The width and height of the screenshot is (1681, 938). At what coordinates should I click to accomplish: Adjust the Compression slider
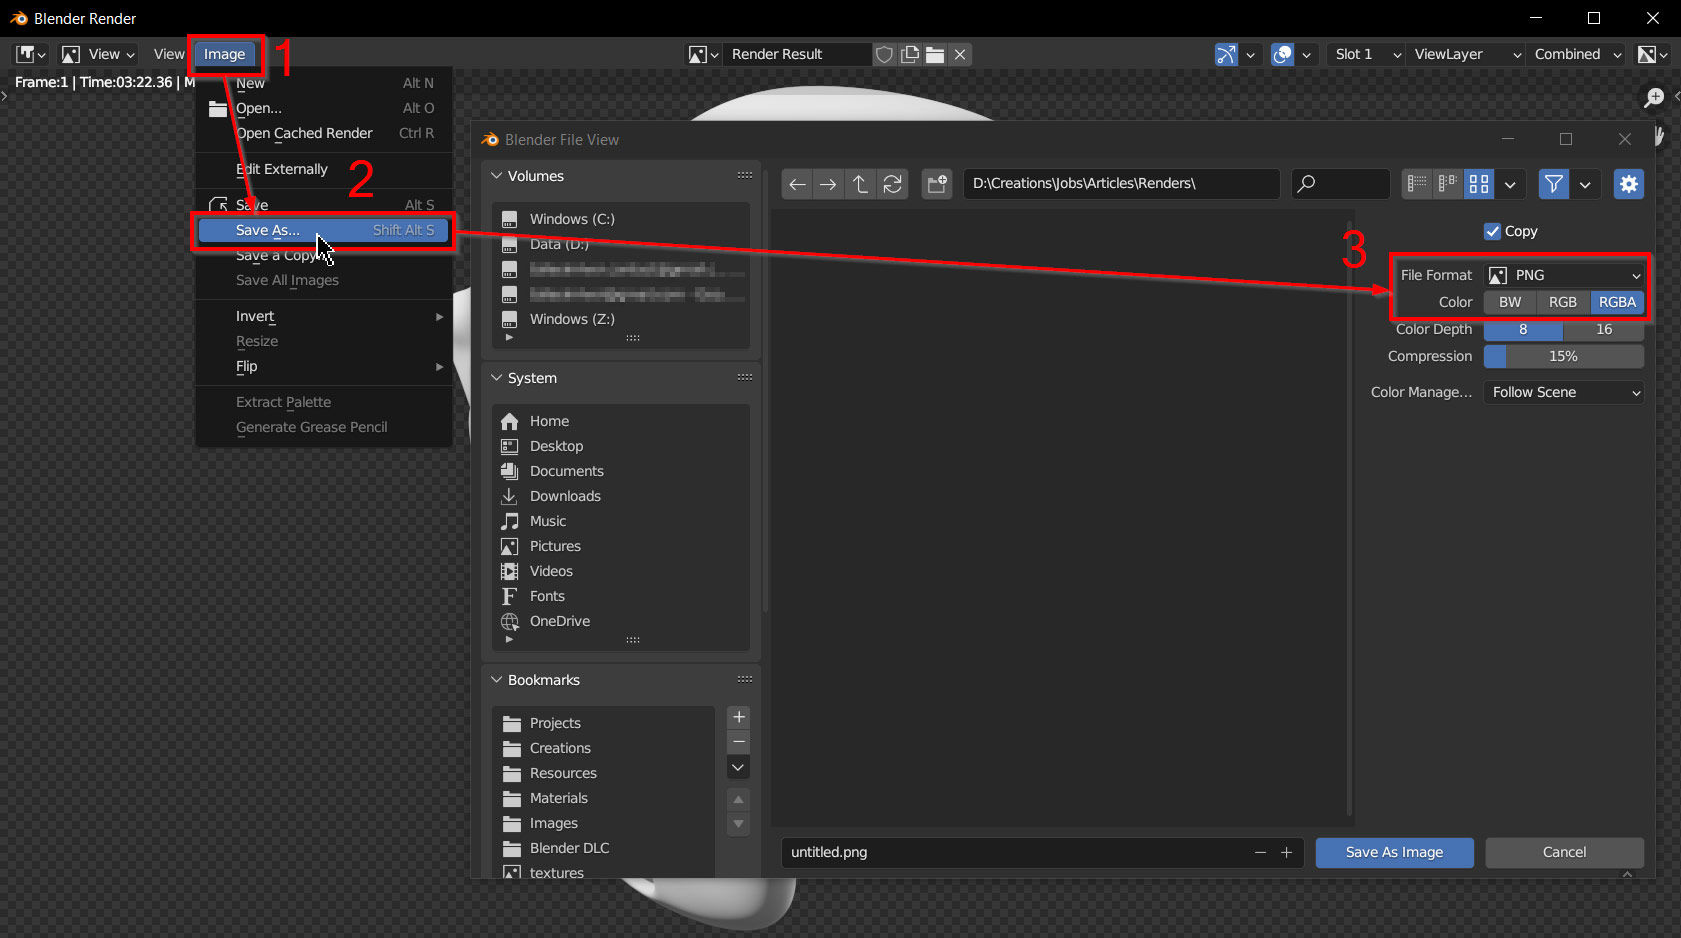coord(1563,356)
